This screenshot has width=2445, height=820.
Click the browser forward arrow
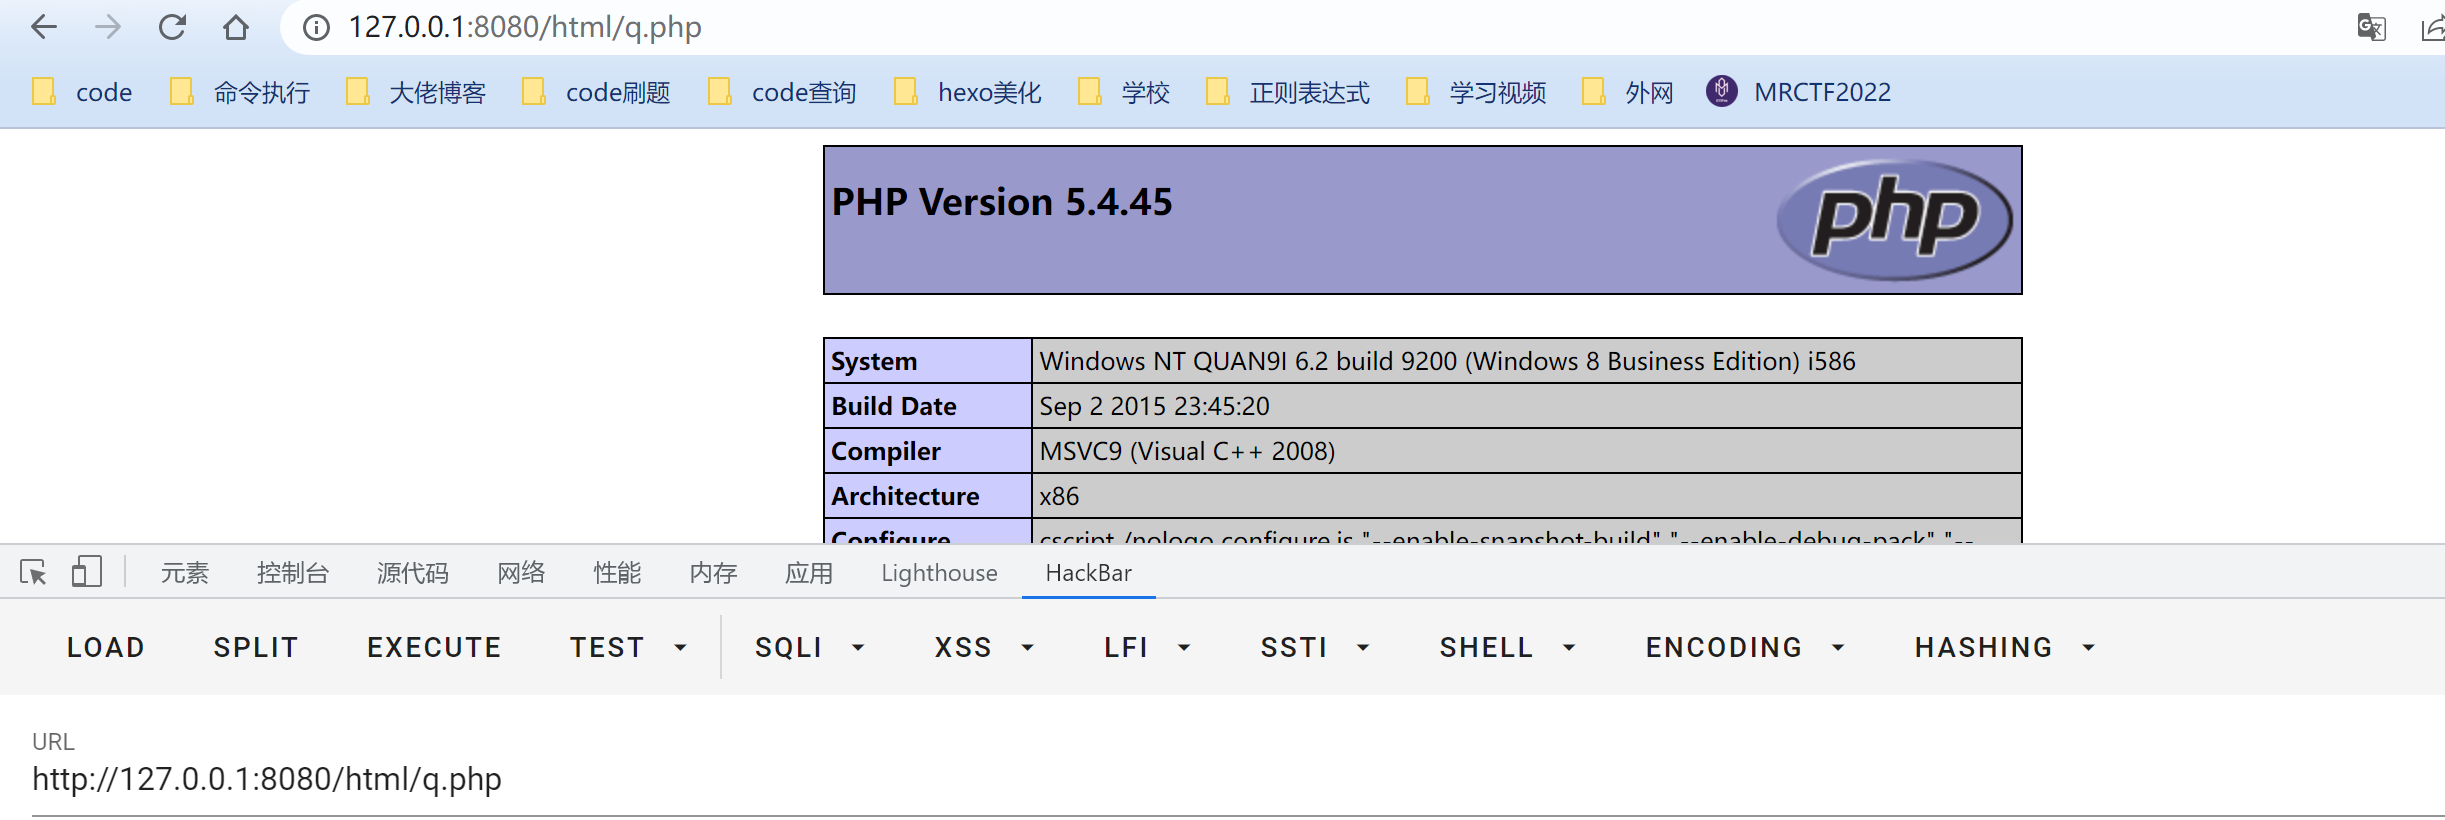point(107,27)
